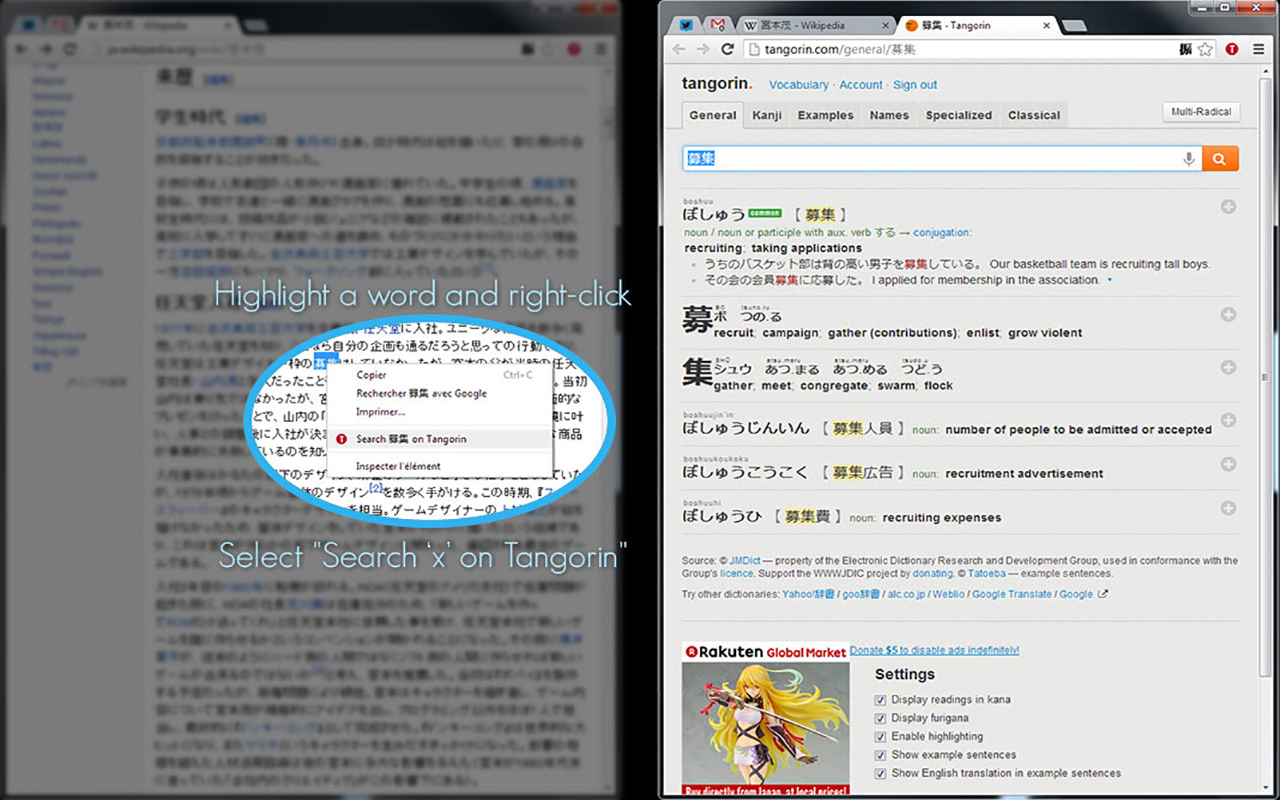
Task: Click the plus icon beside 募集人員 entry
Action: pyautogui.click(x=1229, y=420)
